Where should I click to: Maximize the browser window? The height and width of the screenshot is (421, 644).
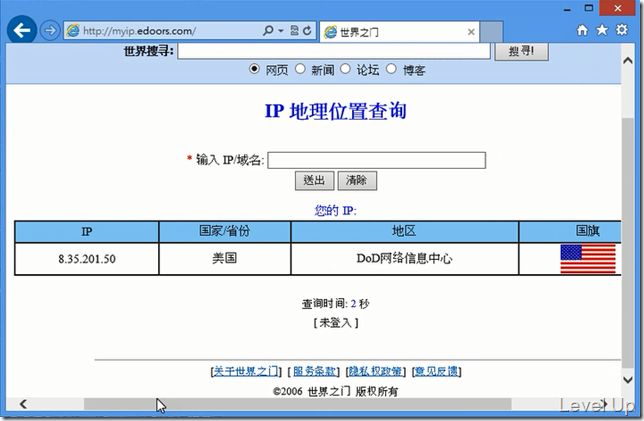(x=589, y=8)
